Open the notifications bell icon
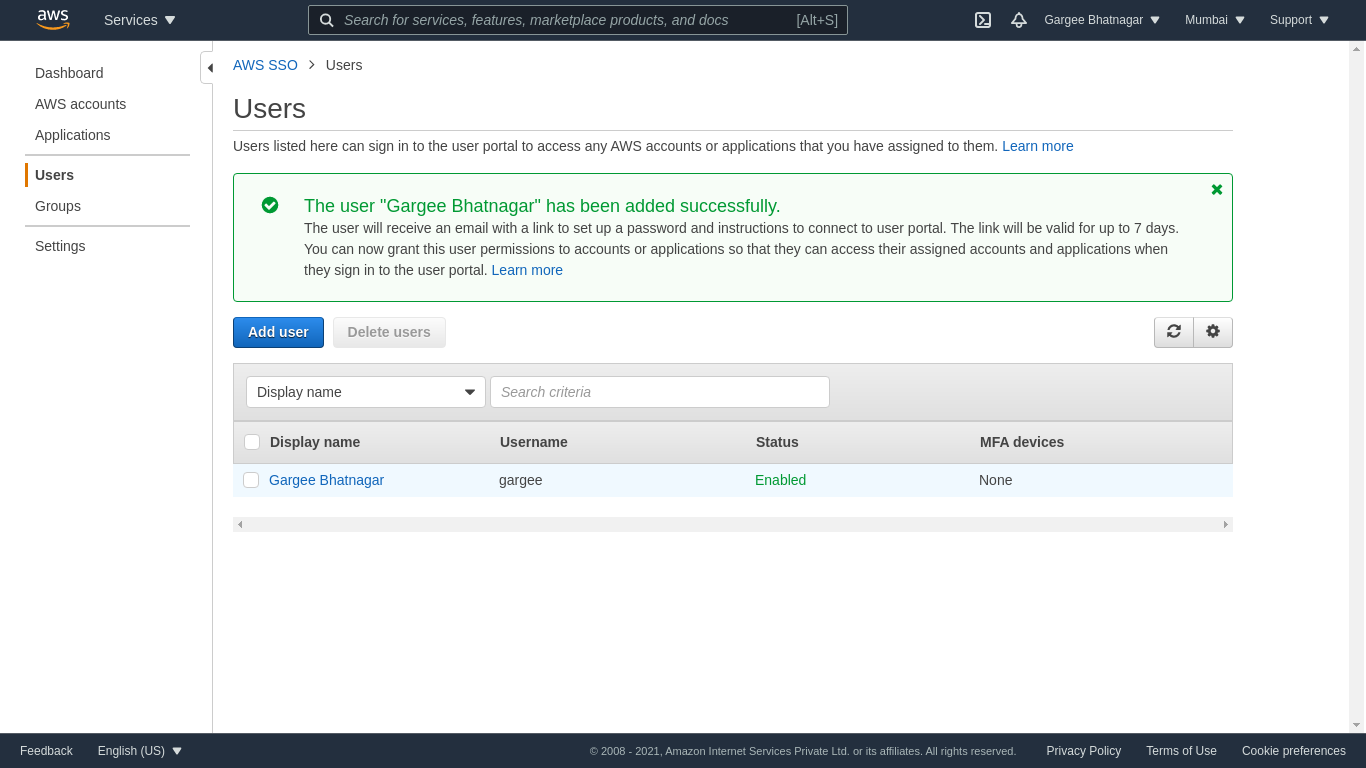The width and height of the screenshot is (1366, 768). 1018,20
